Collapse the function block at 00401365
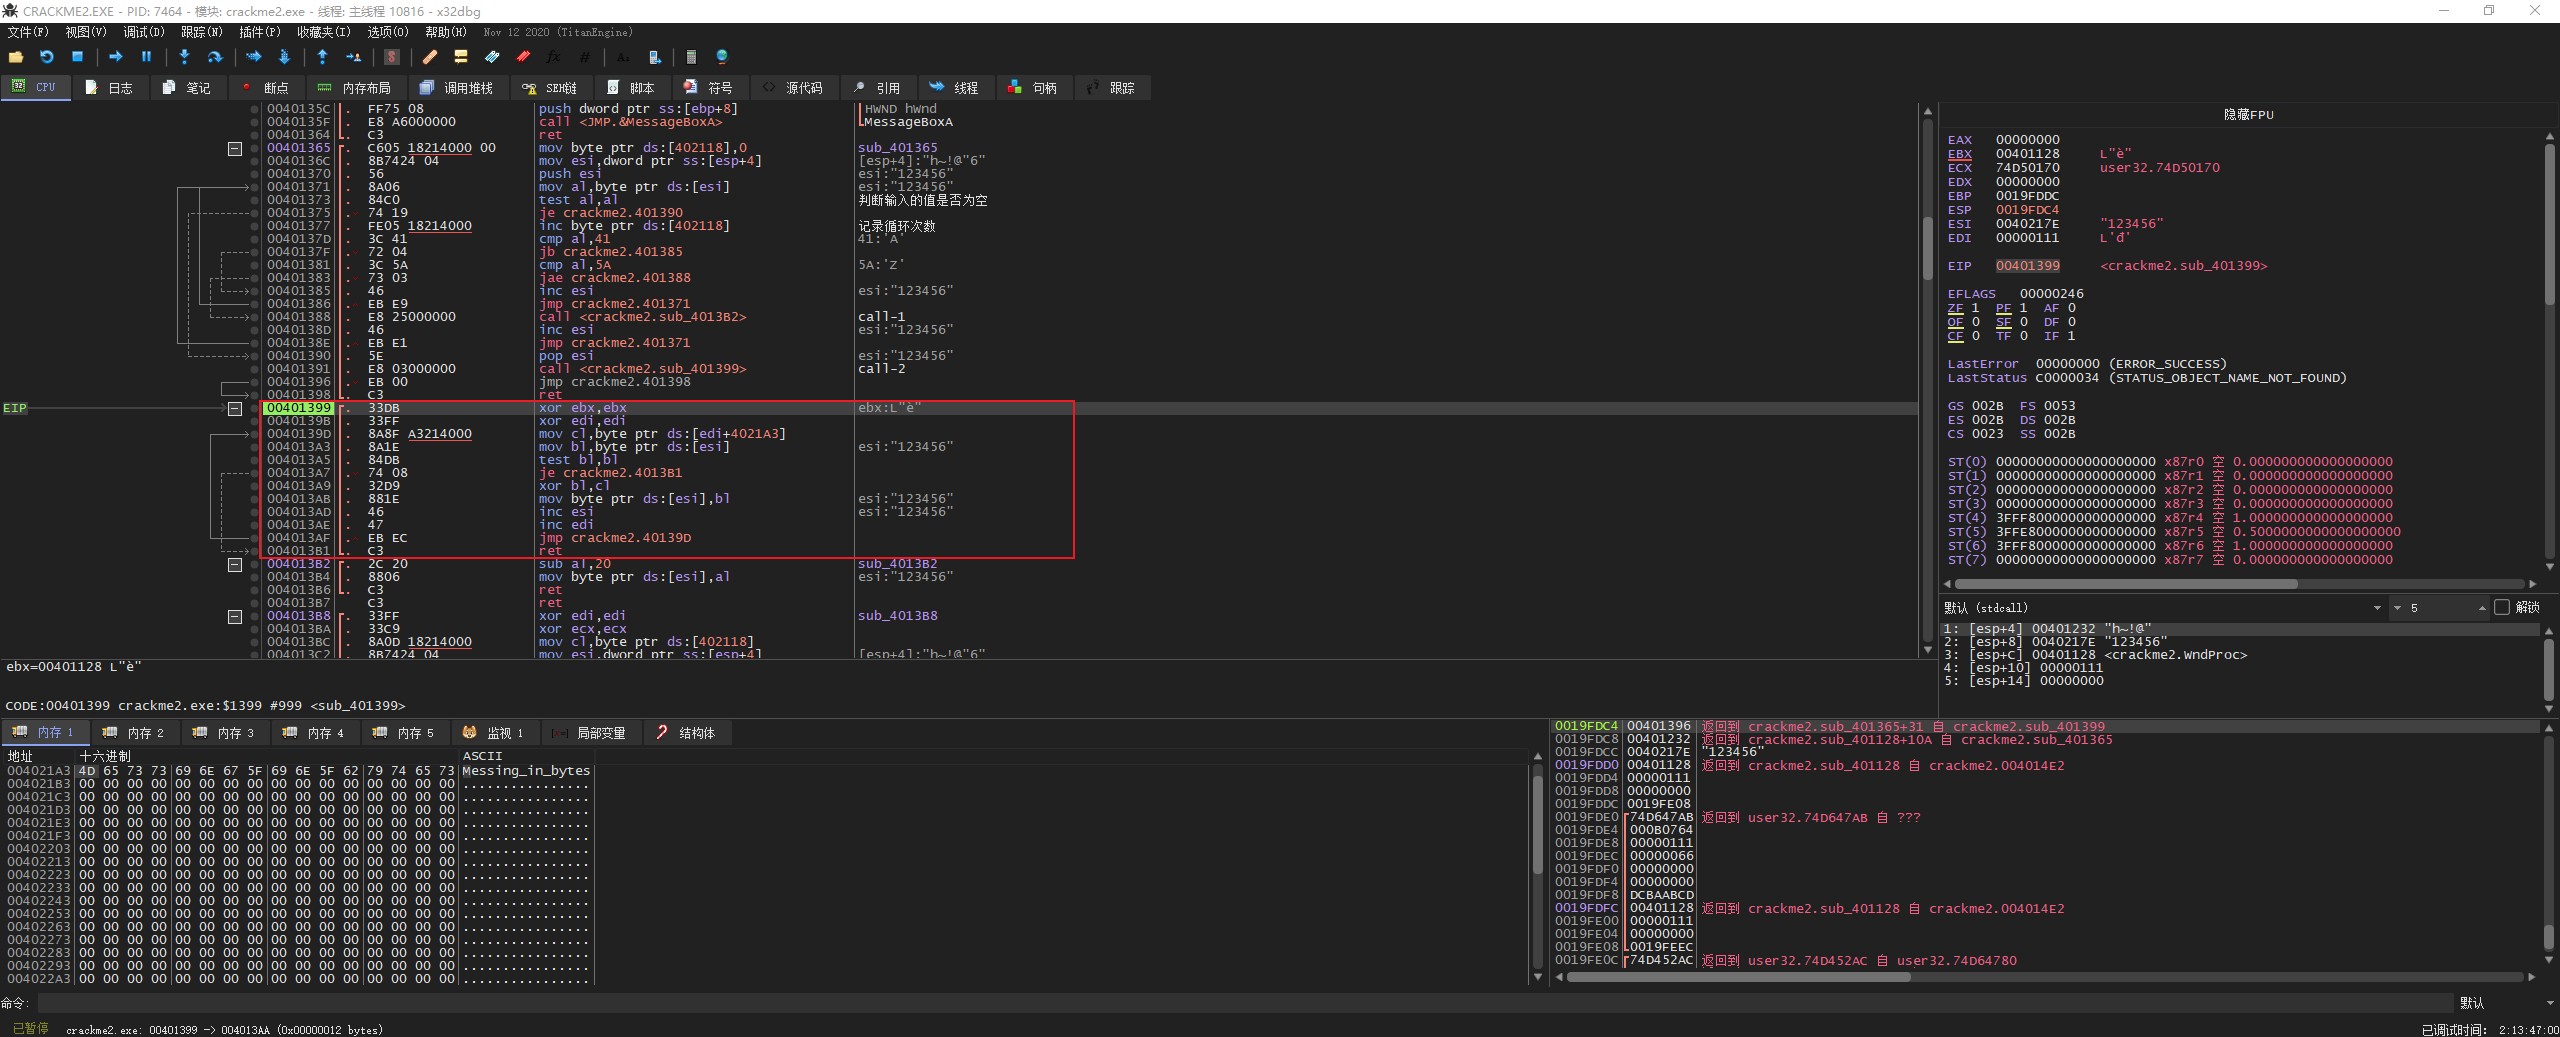Viewport: 2560px width, 1037px height. pyautogui.click(x=235, y=149)
